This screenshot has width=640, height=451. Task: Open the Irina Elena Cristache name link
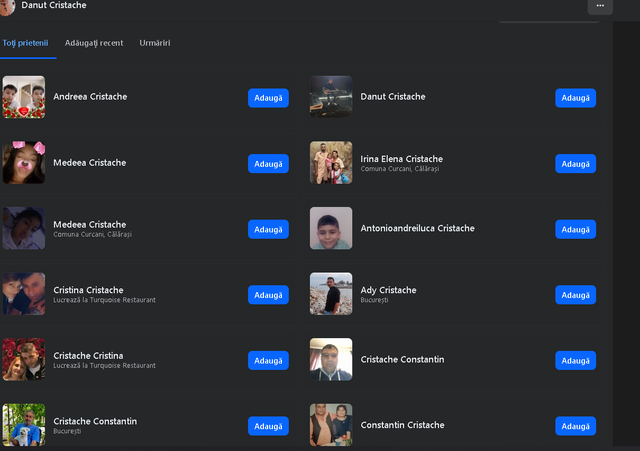point(402,159)
